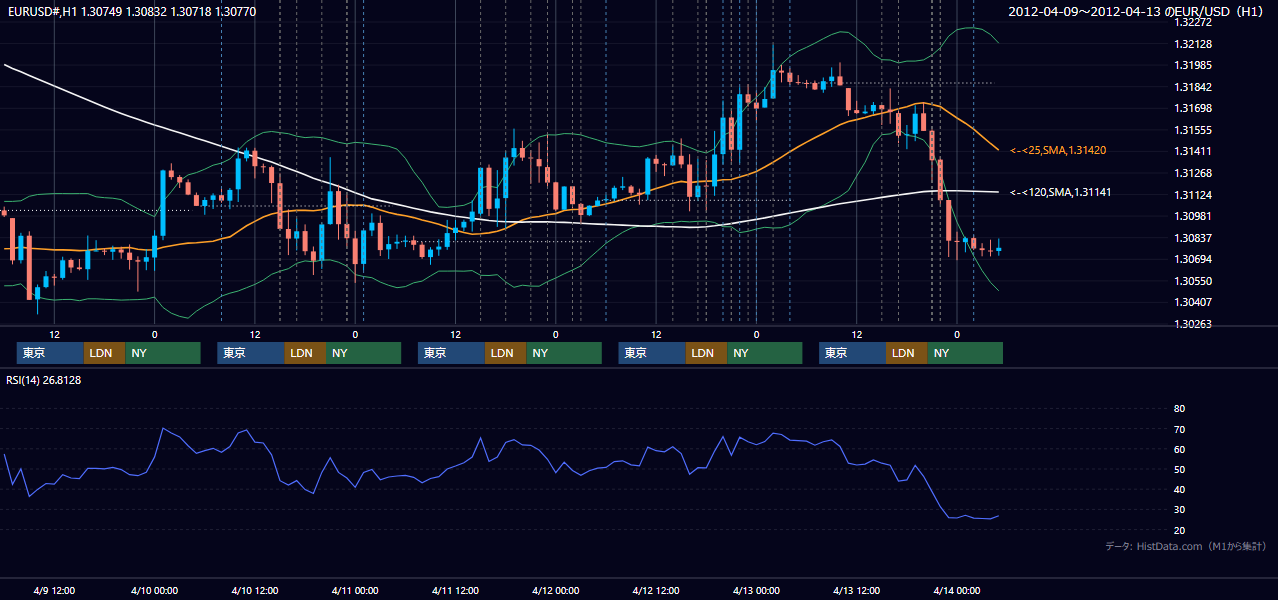Select the 25 SMA 1.31420 label
This screenshot has width=1278, height=600.
pos(1058,150)
